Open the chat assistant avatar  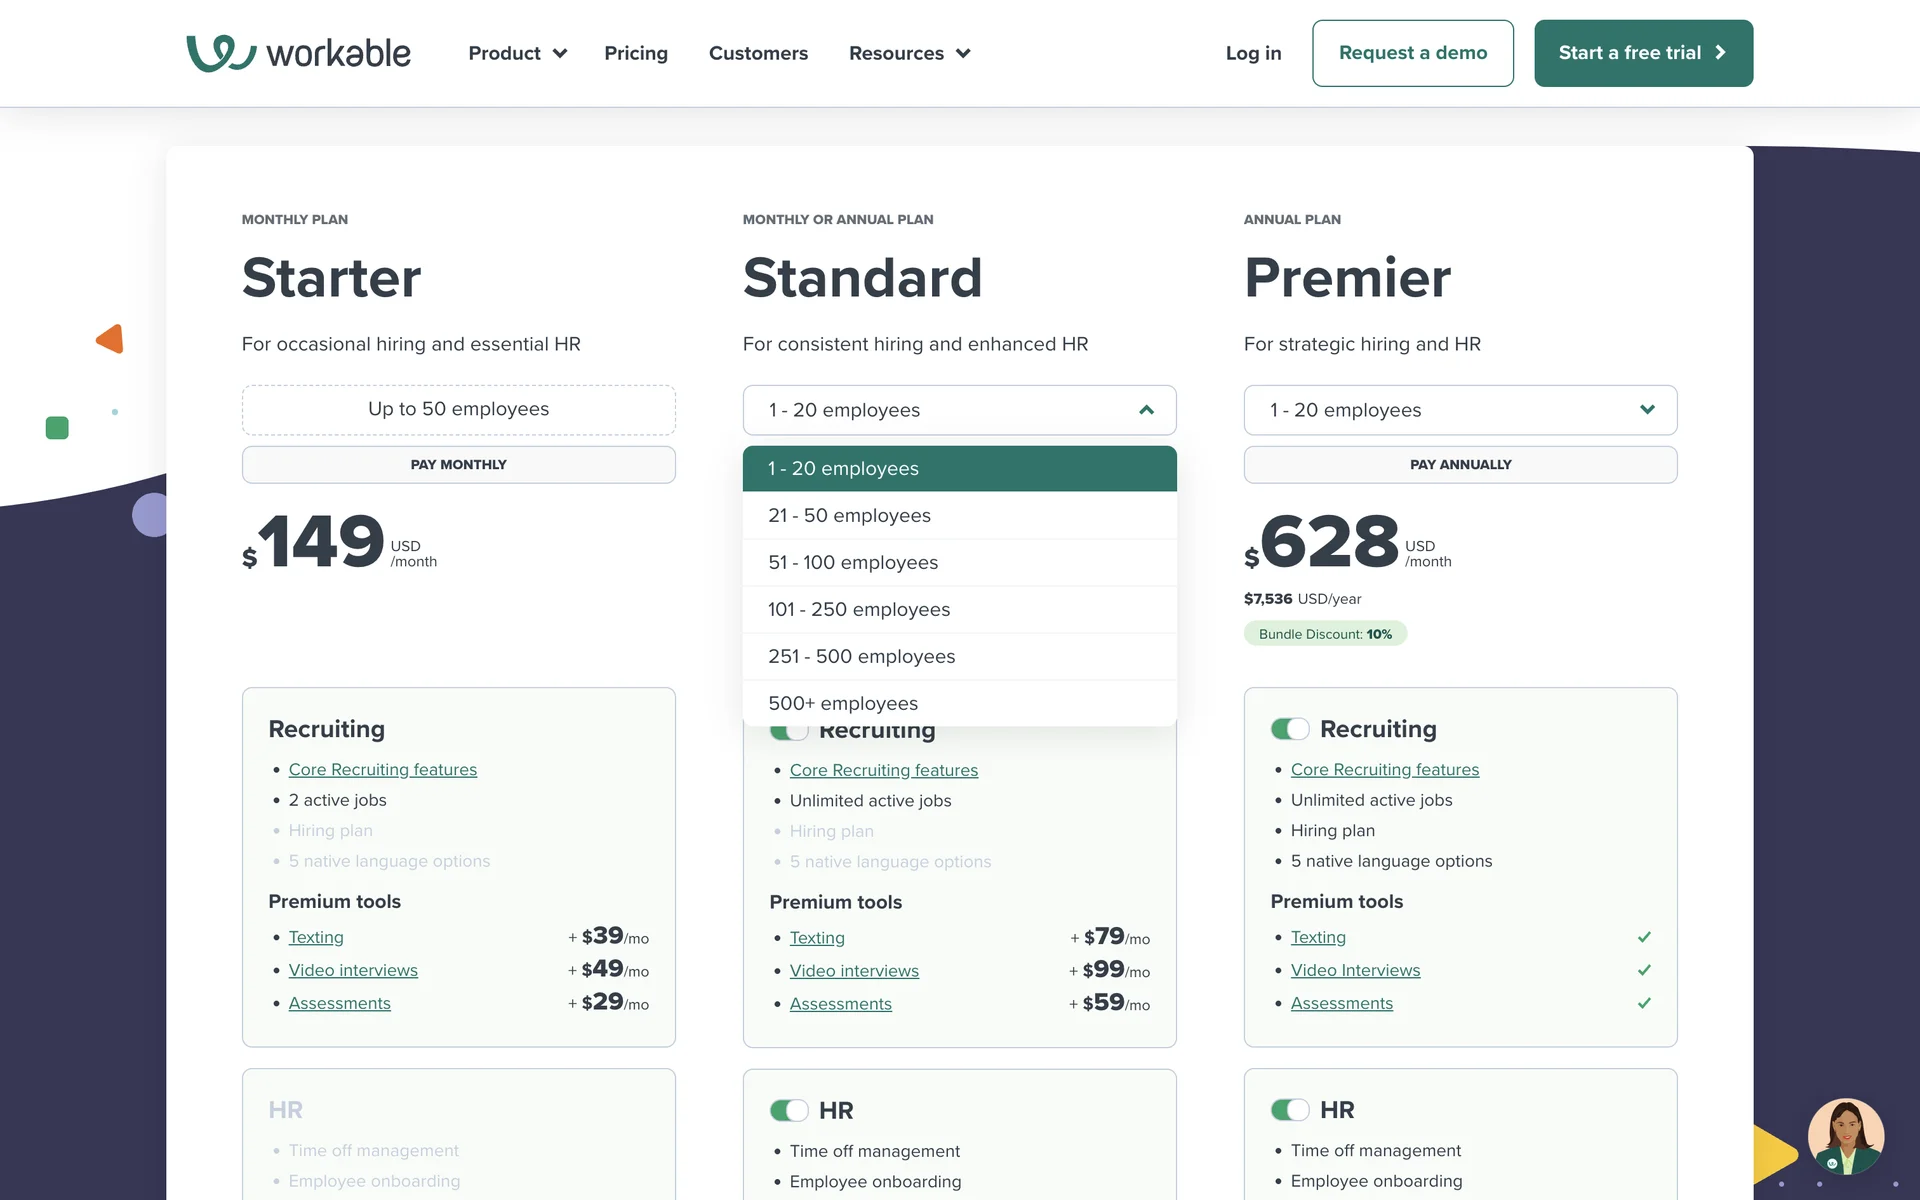(x=1845, y=1137)
